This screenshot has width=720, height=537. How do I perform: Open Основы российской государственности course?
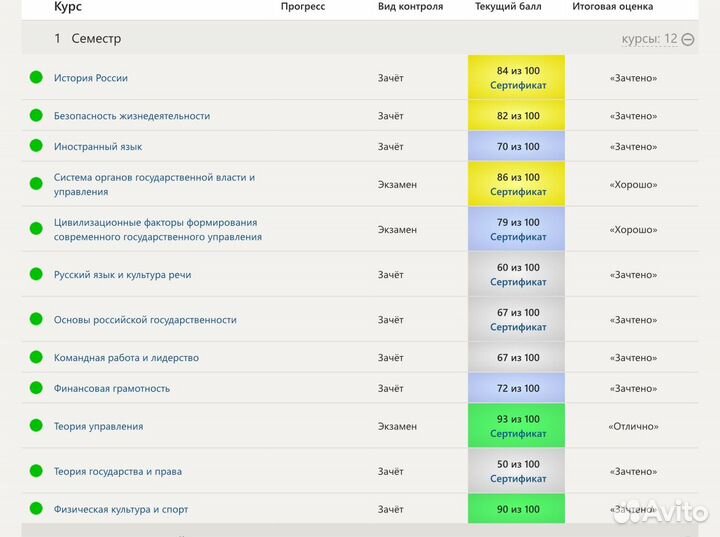[x=145, y=320]
